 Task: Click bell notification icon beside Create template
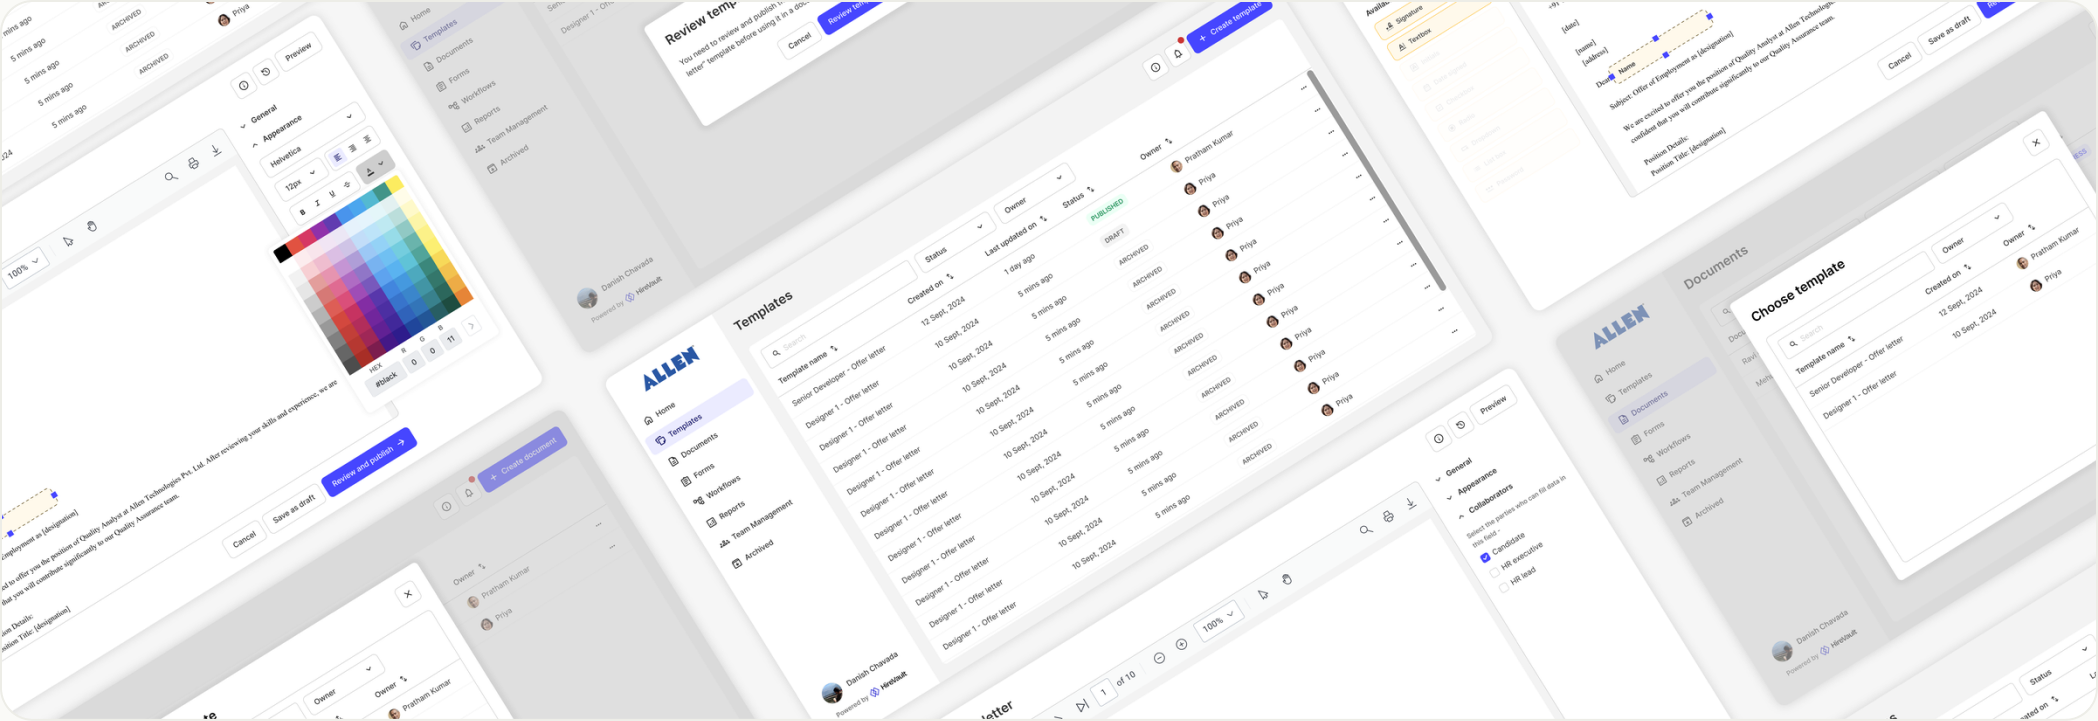[1178, 53]
